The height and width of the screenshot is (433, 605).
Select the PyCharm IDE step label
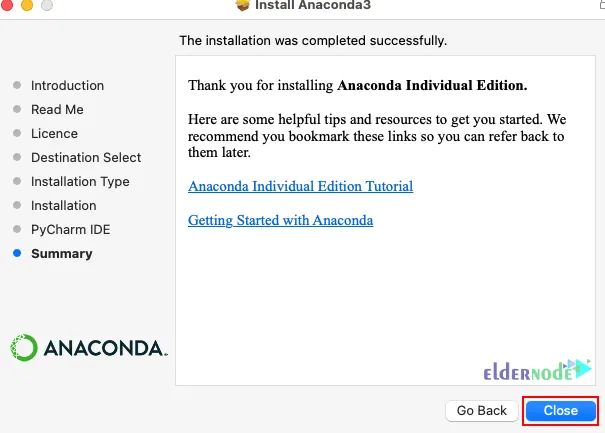point(71,230)
